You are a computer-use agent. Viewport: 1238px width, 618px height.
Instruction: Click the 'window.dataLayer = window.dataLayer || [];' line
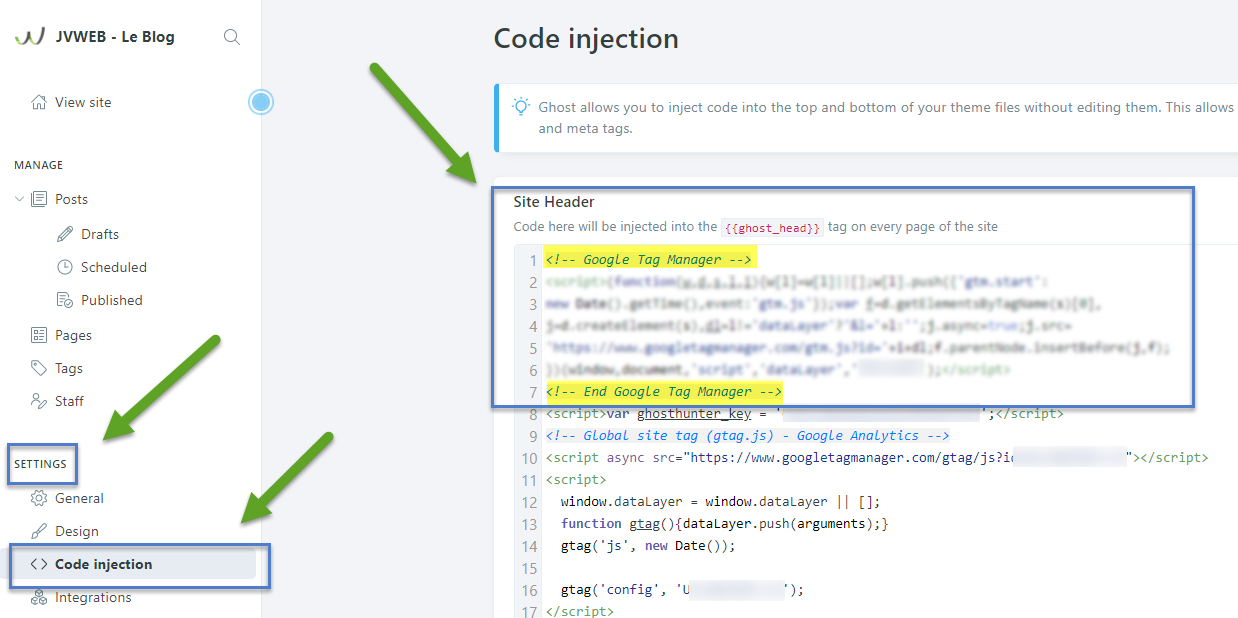click(720, 502)
